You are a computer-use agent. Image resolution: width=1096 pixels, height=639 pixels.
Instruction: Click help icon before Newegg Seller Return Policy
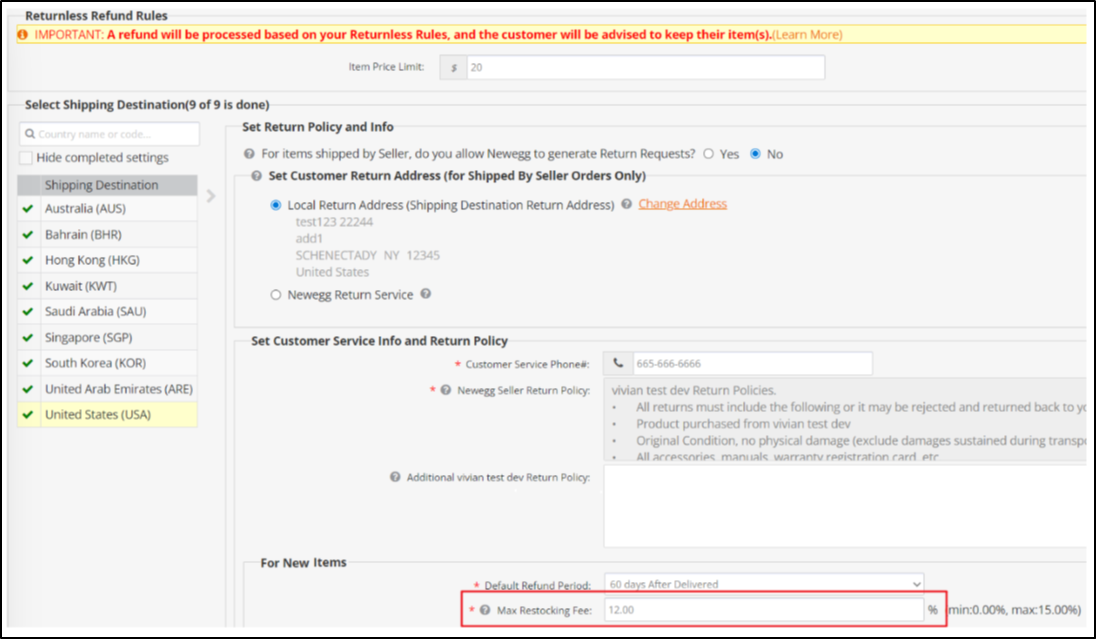click(445, 390)
